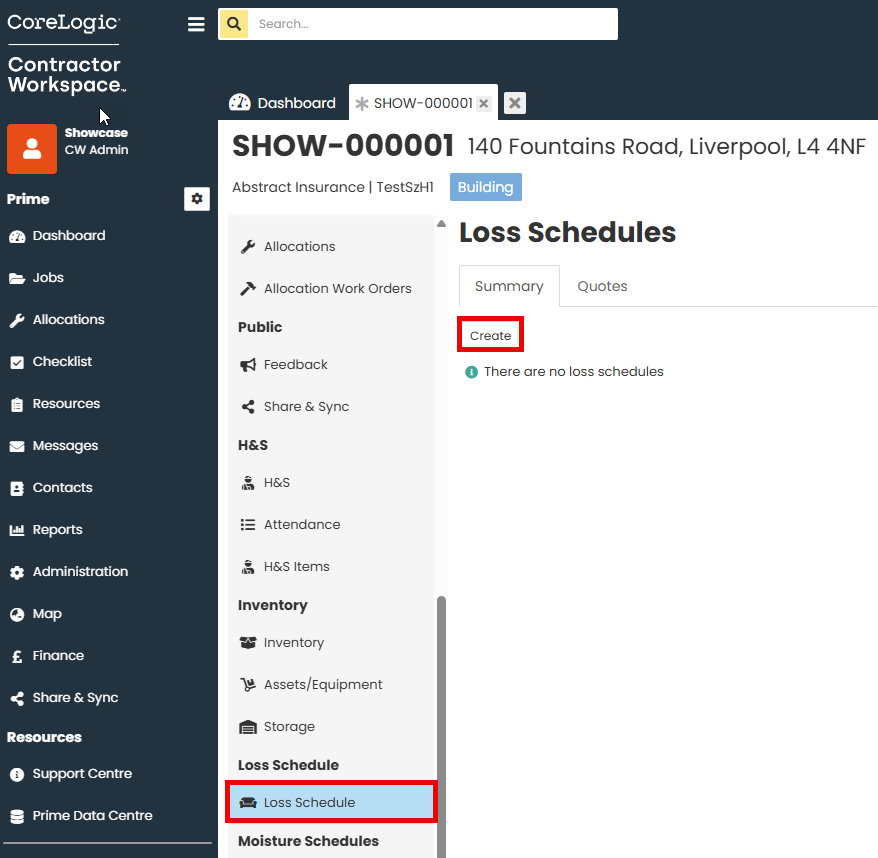Click the Contacts address book icon
Image resolution: width=878 pixels, height=858 pixels.
(17, 488)
